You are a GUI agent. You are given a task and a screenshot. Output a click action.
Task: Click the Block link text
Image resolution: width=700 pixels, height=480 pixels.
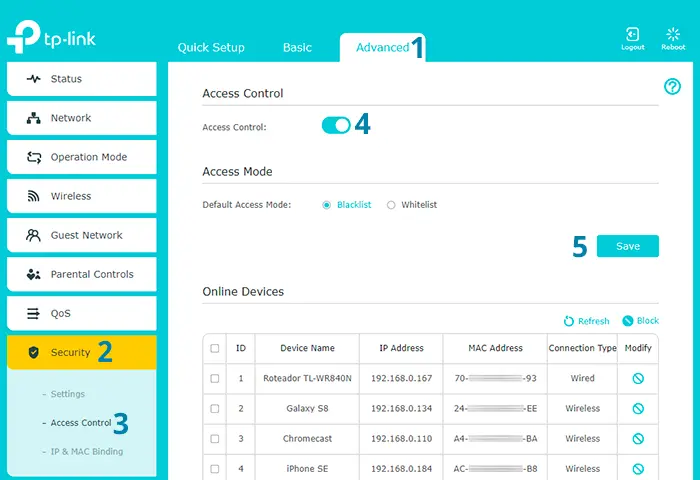pyautogui.click(x=648, y=321)
